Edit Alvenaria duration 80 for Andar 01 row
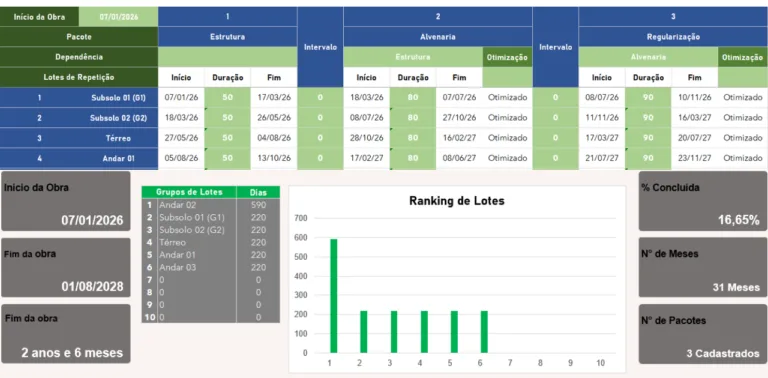 [x=413, y=158]
